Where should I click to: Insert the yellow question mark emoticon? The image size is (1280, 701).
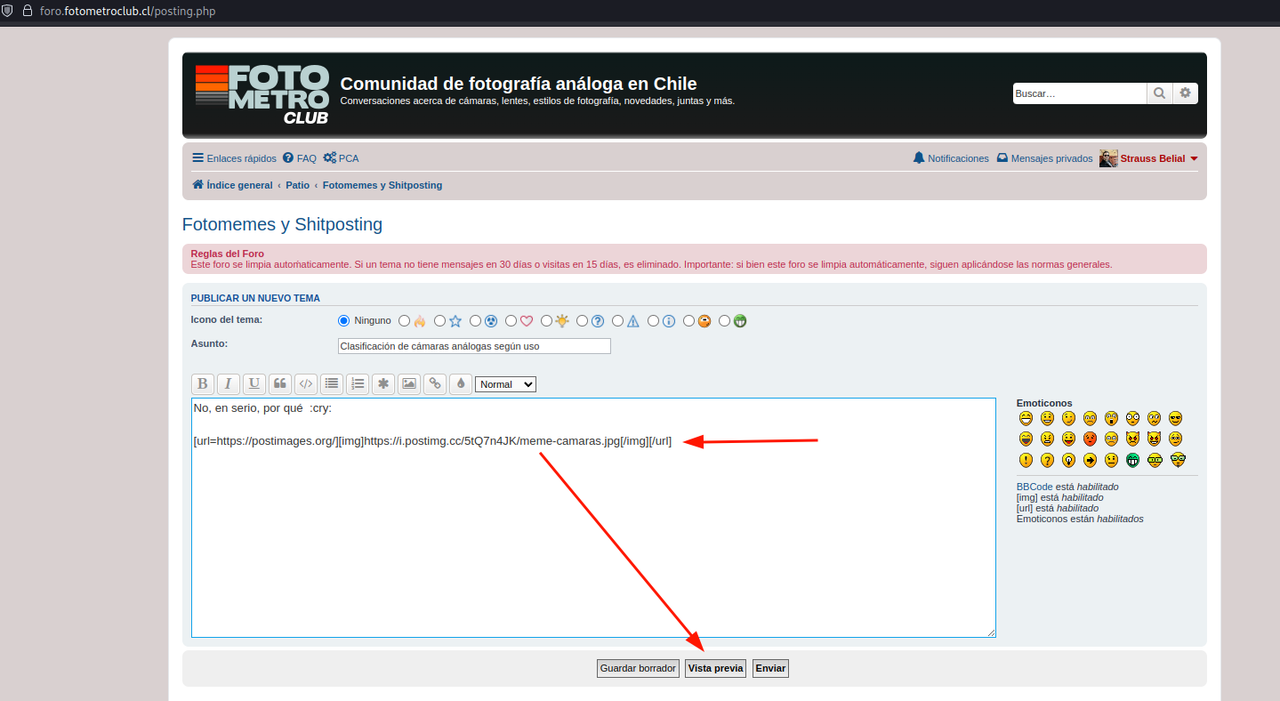1047,460
